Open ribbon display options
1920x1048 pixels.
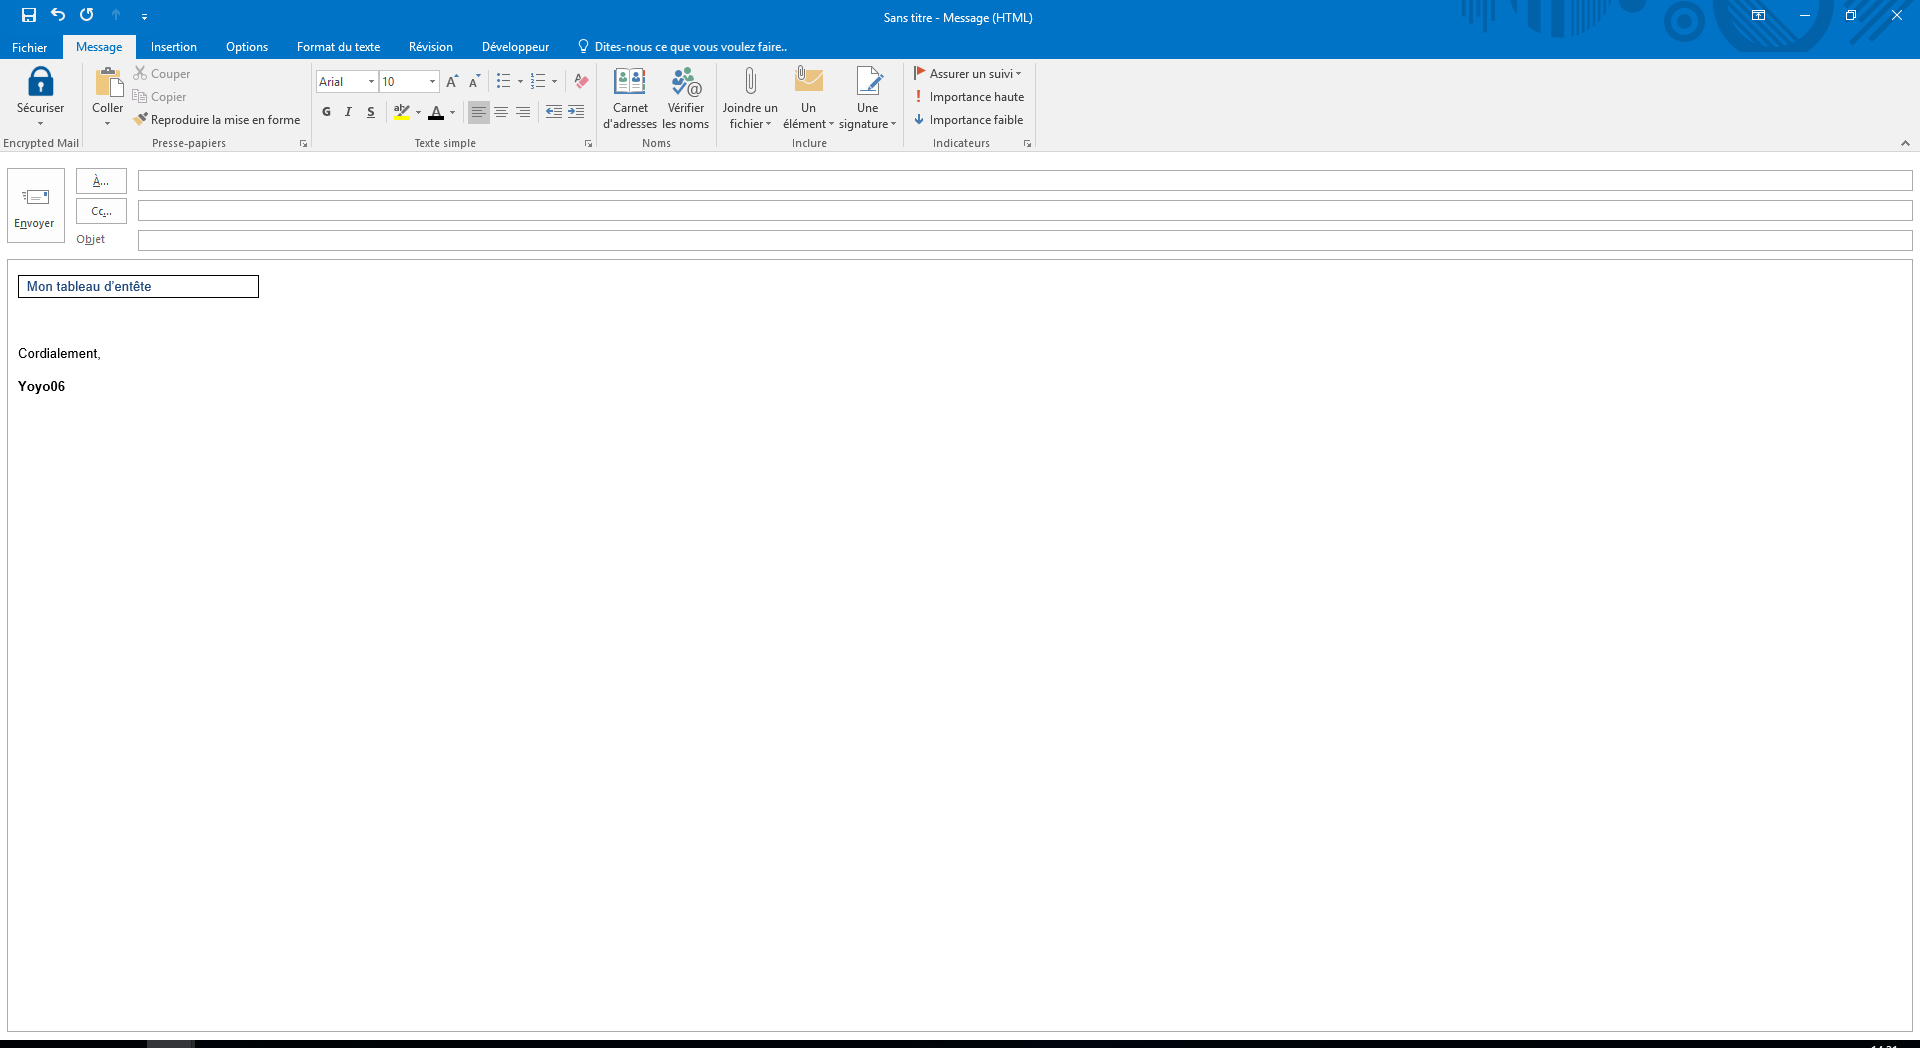click(1758, 15)
